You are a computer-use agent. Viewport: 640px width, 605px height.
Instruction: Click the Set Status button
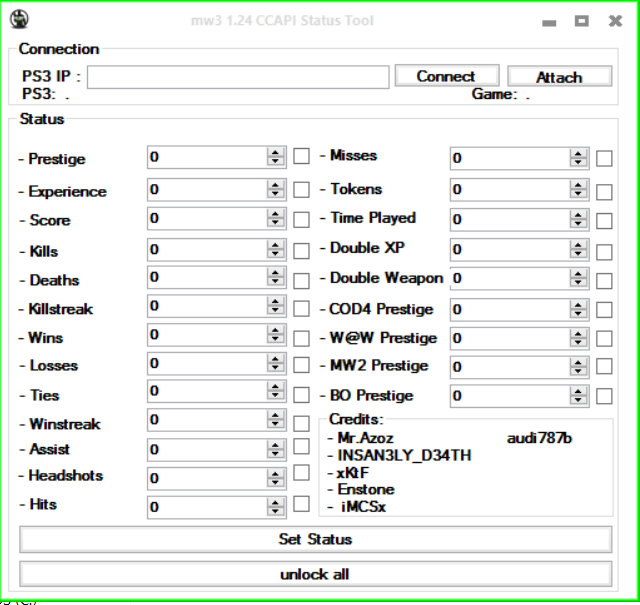click(316, 539)
